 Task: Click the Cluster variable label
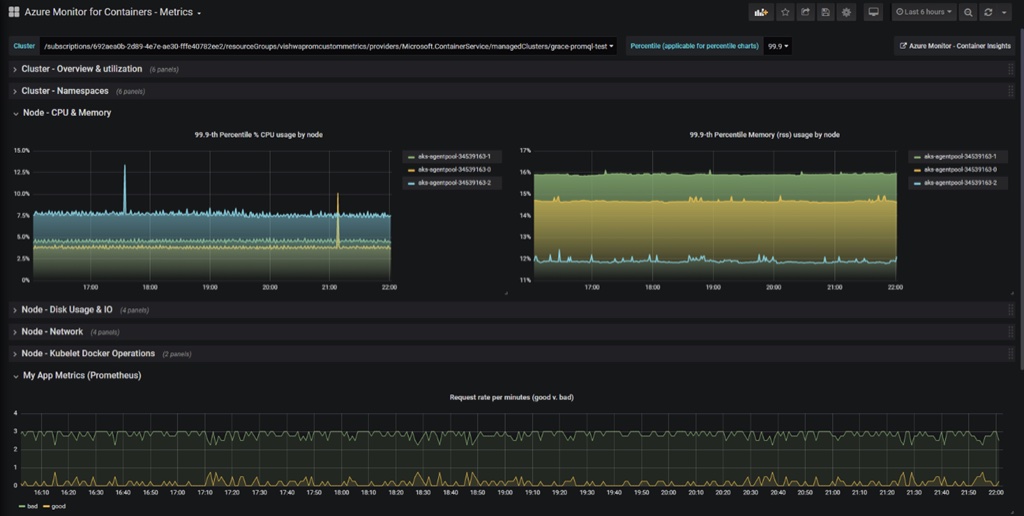pos(24,46)
